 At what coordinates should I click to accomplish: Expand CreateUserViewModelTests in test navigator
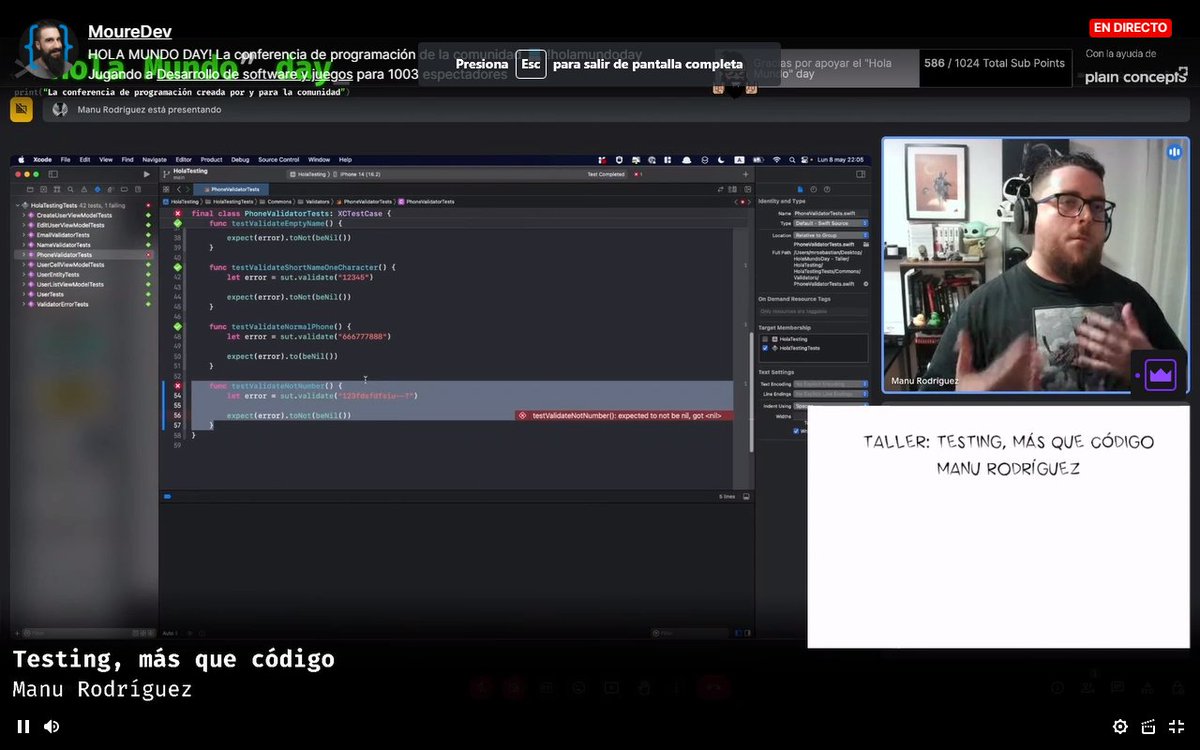(24, 215)
